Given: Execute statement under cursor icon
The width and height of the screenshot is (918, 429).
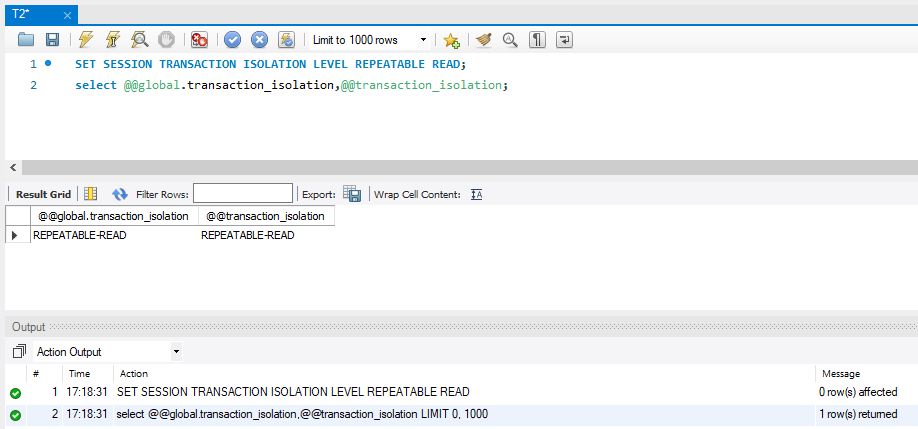Looking at the screenshot, I should click(x=112, y=40).
